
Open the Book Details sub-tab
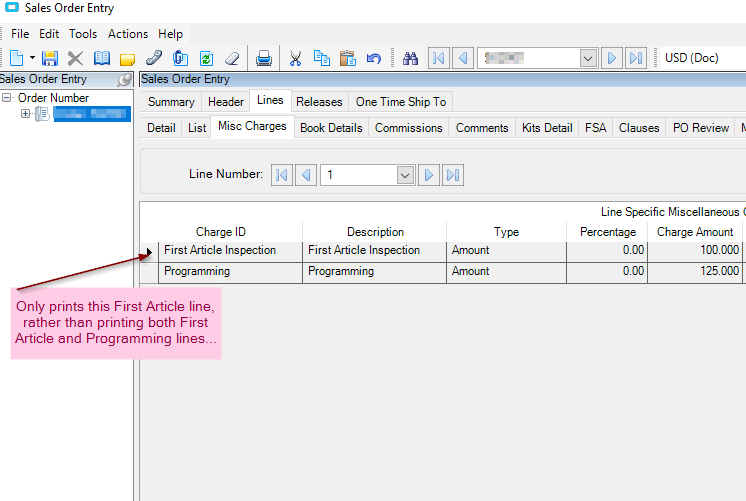click(331, 128)
